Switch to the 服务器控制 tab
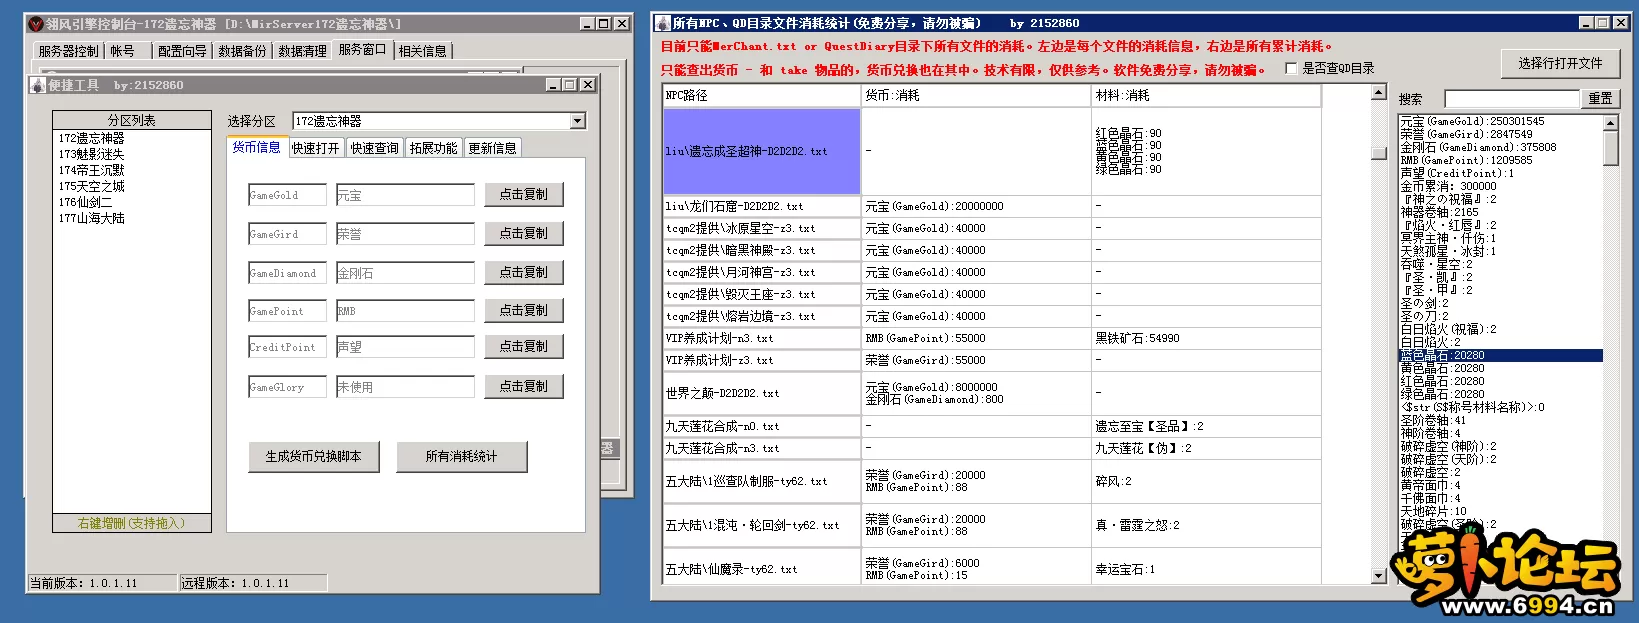 68,51
